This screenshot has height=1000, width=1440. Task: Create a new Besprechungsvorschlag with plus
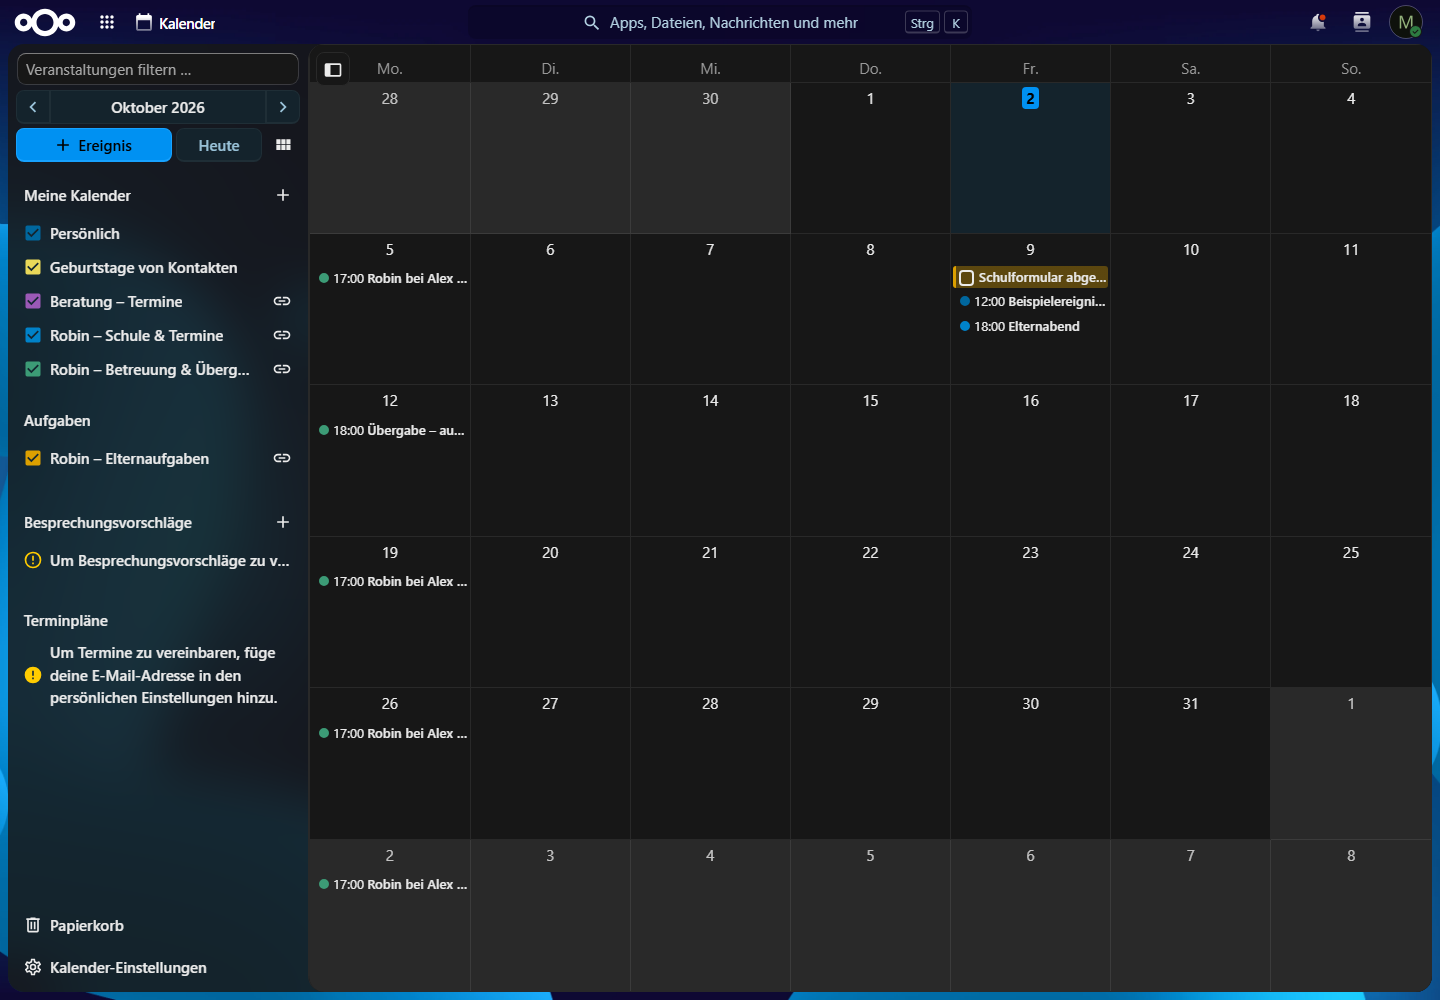(x=283, y=522)
